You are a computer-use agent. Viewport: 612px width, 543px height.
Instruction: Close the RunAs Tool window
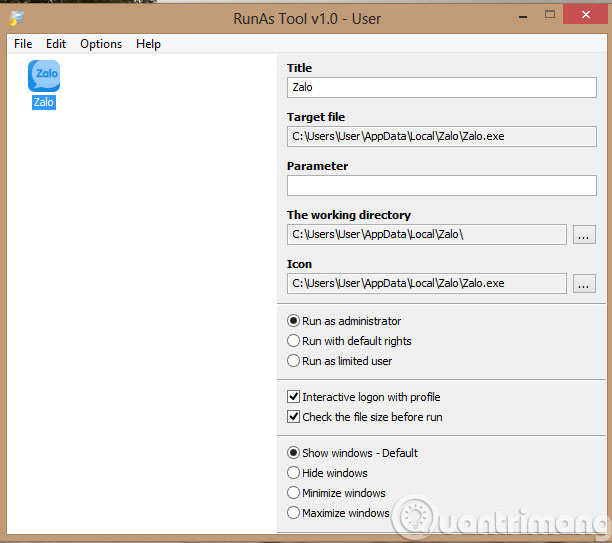pos(585,15)
